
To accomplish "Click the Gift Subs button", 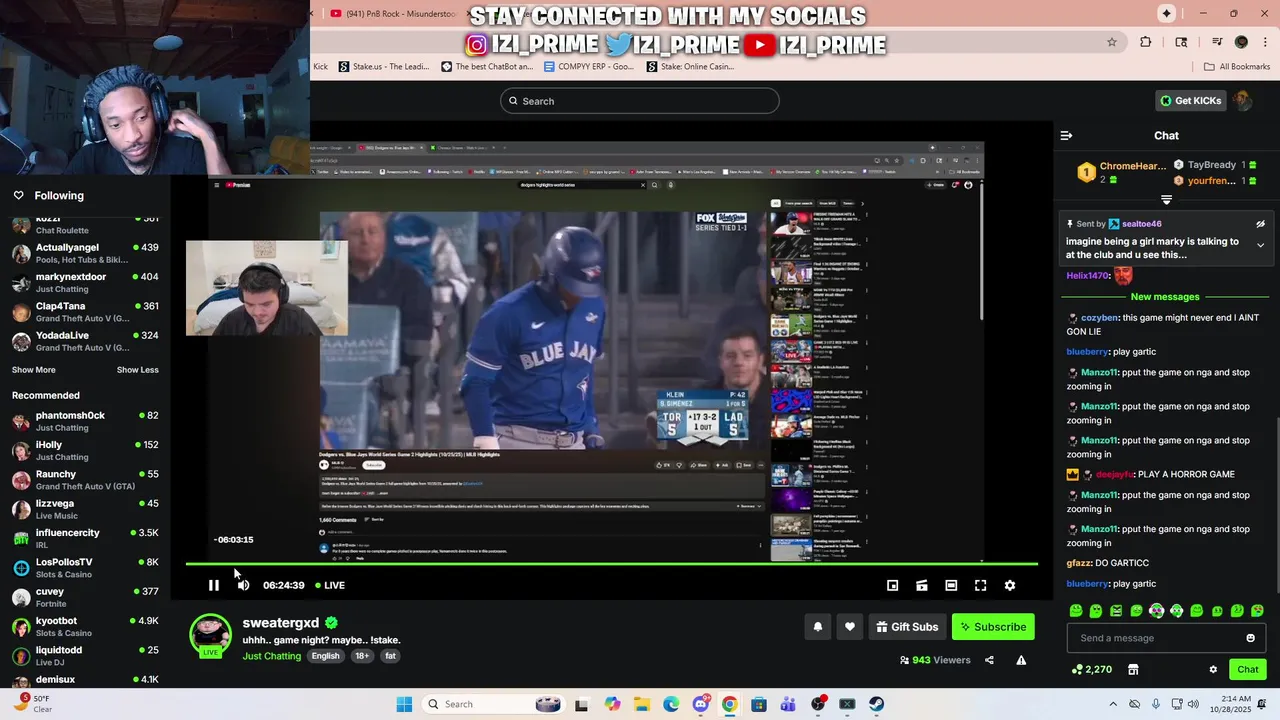I will coord(907,627).
